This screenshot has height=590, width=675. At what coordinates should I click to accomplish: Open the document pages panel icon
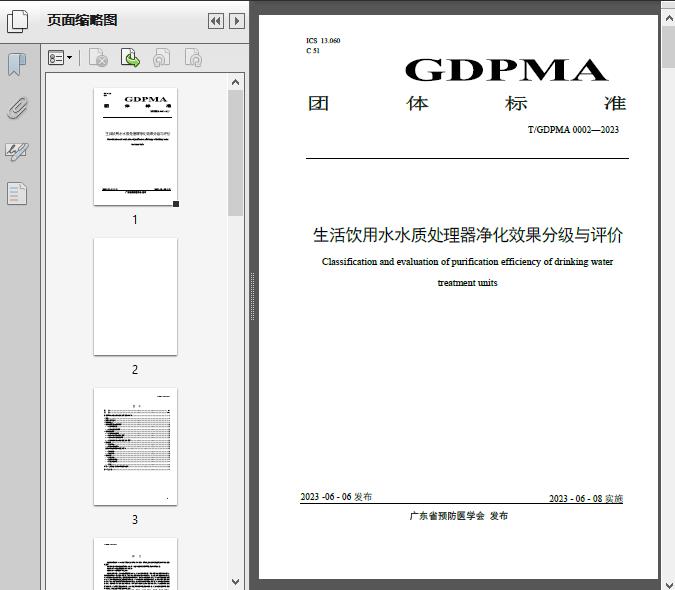tap(17, 194)
